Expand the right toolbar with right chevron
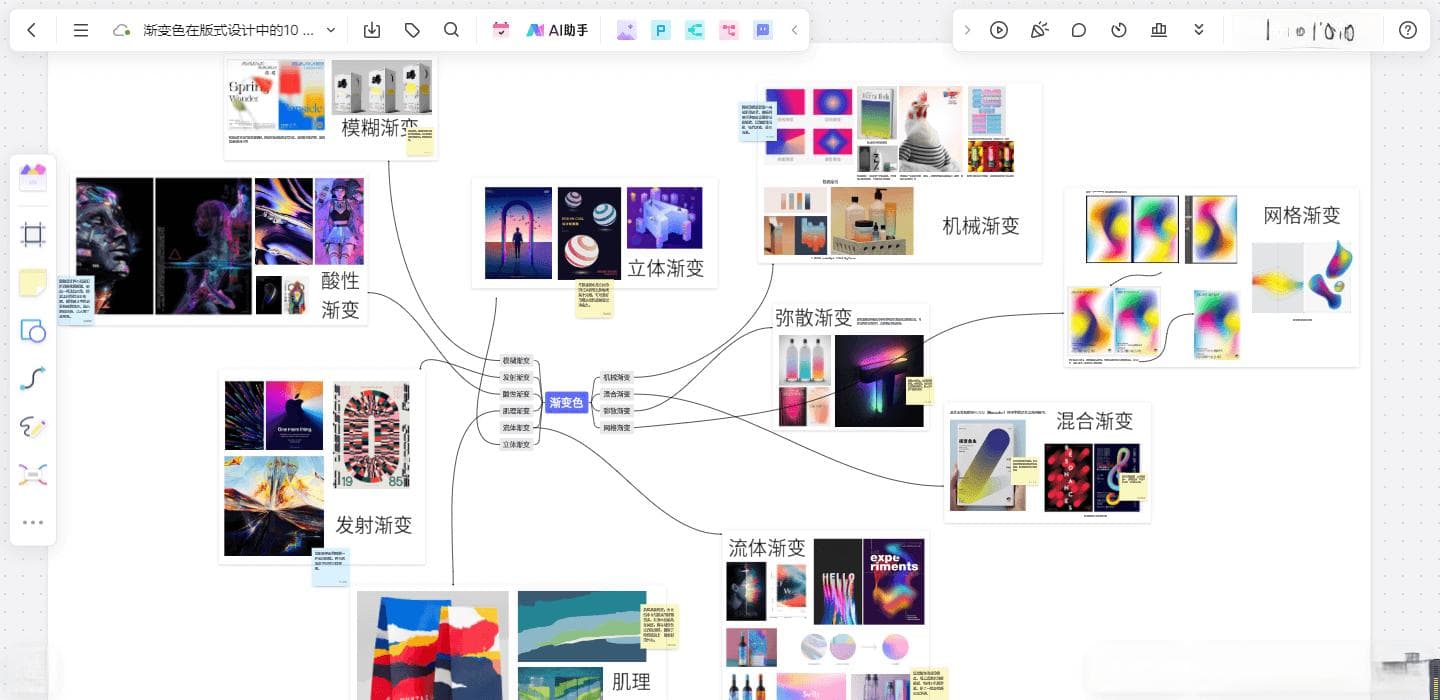 [967, 30]
